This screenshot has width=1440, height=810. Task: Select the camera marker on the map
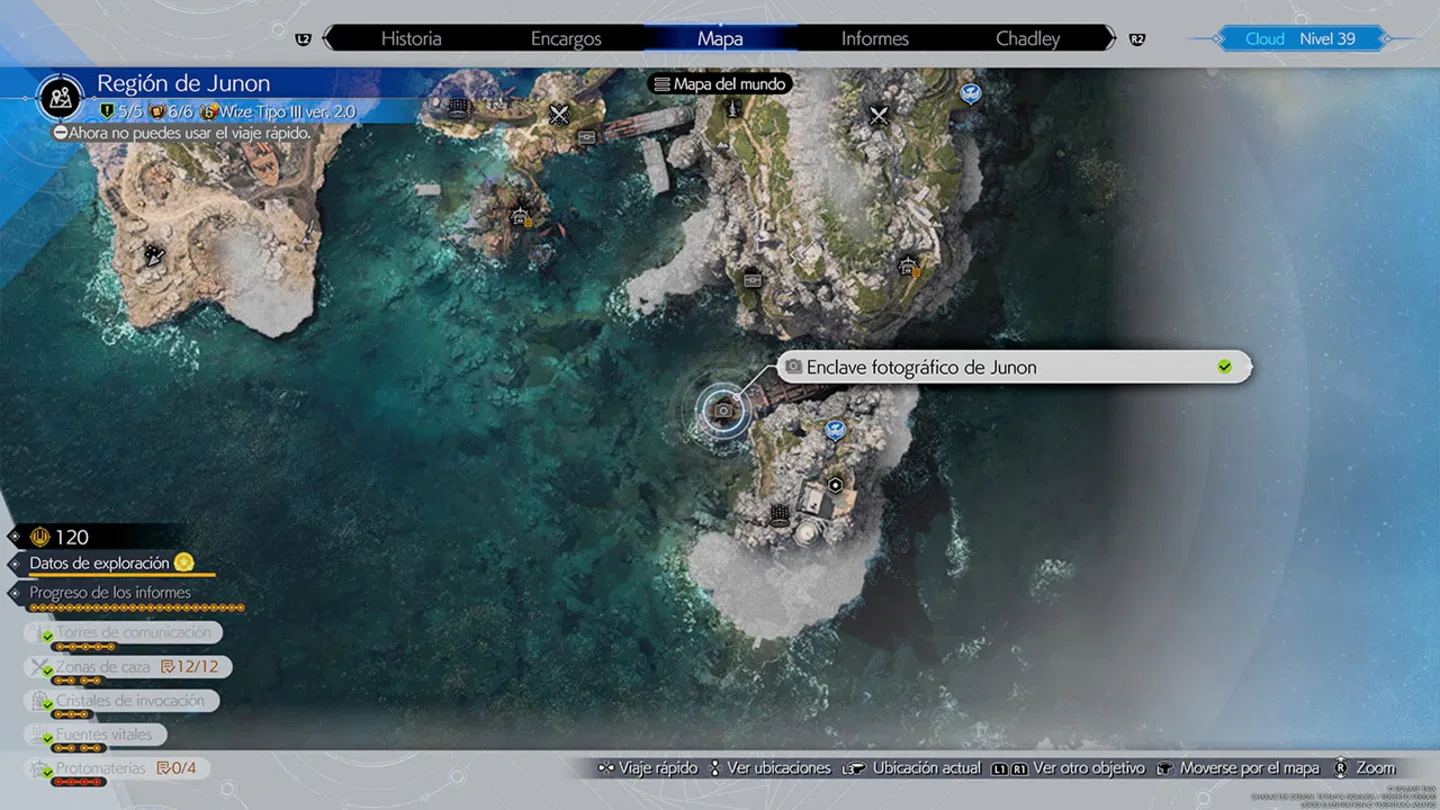click(722, 410)
